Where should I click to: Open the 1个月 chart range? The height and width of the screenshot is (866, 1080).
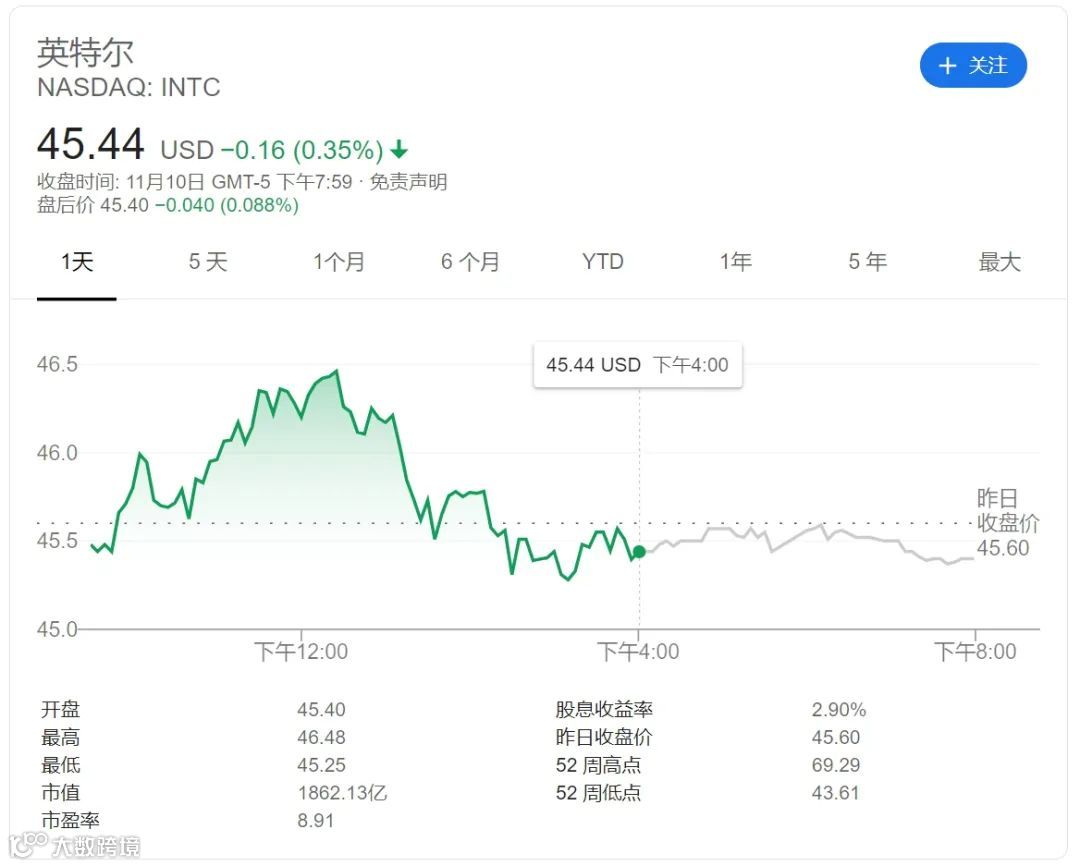(339, 262)
